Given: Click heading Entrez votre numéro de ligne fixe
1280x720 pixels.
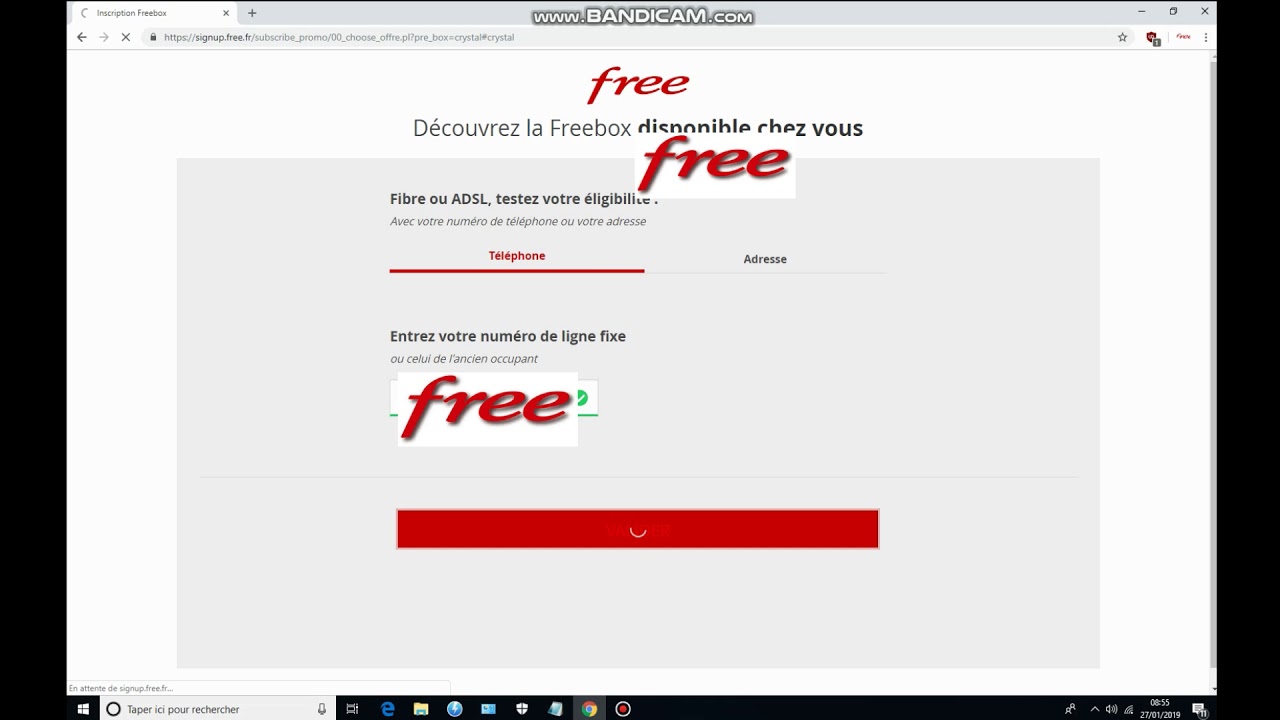Looking at the screenshot, I should (x=508, y=336).
